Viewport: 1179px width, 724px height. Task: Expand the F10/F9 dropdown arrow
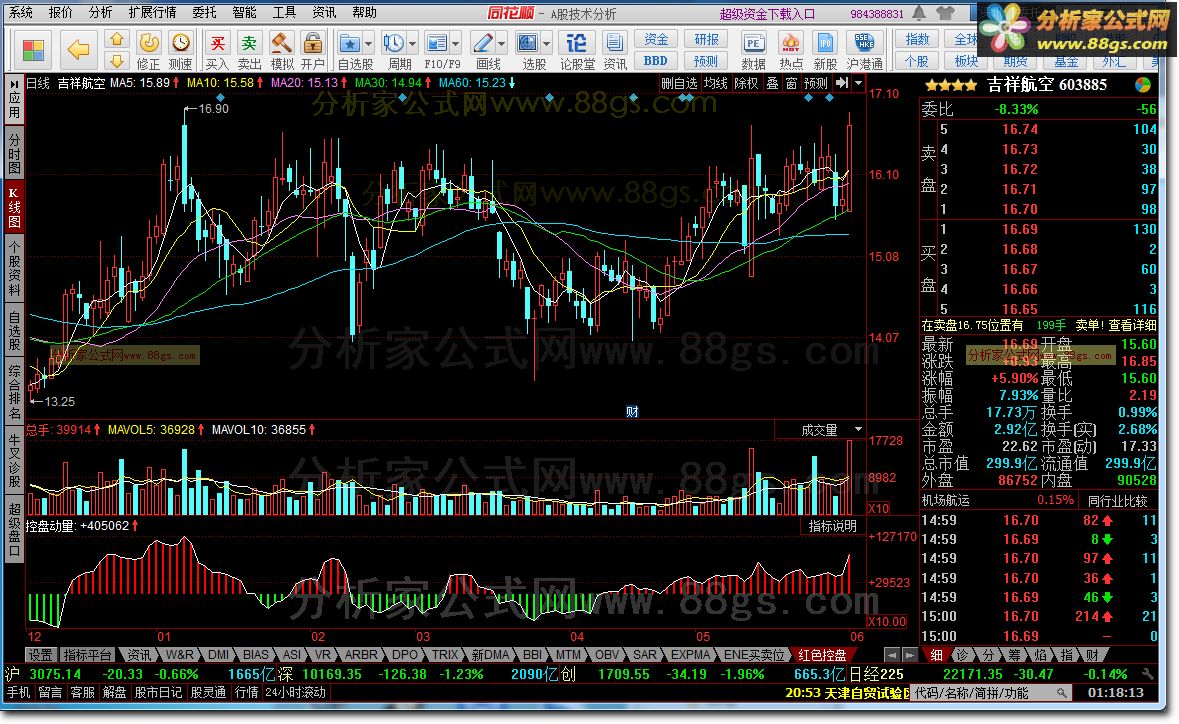pos(455,44)
